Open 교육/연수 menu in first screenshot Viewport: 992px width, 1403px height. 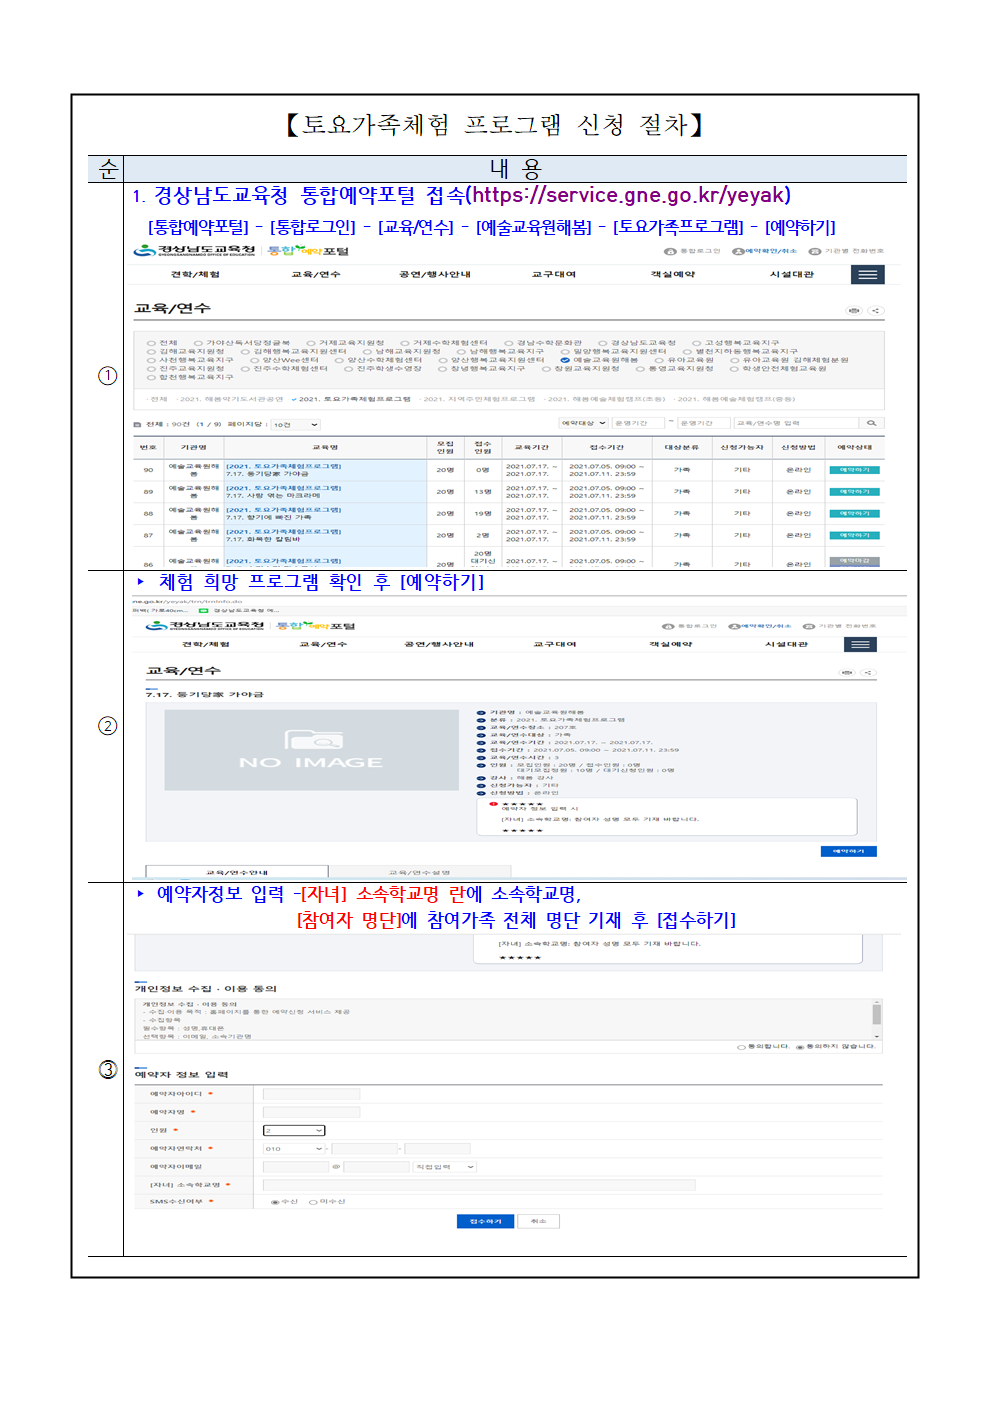pyautogui.click(x=316, y=274)
